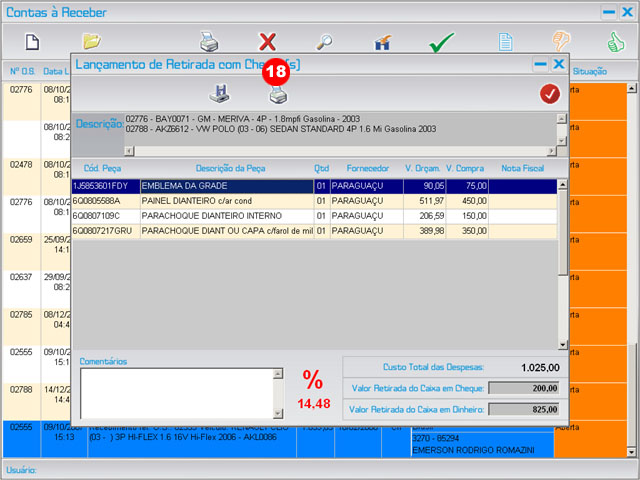Click the red percent symbol
This screenshot has width=640, height=480.
[x=313, y=380]
